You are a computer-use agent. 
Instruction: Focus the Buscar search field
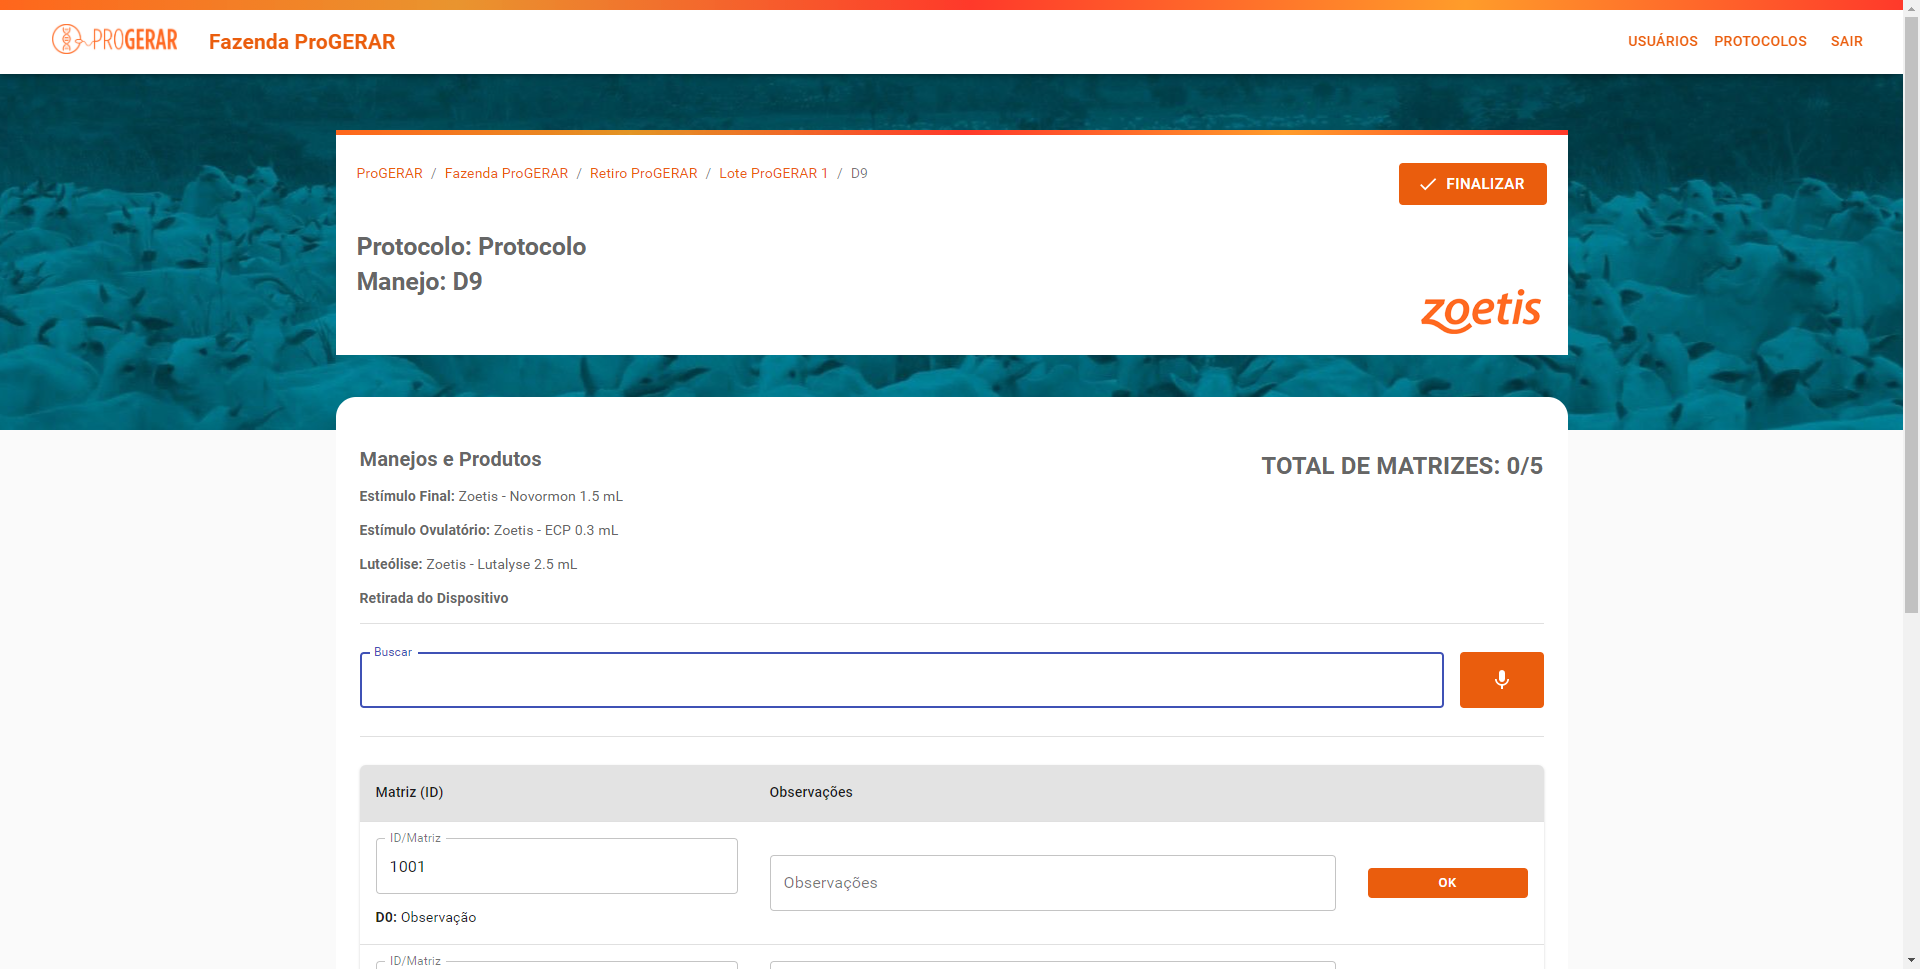click(x=901, y=681)
